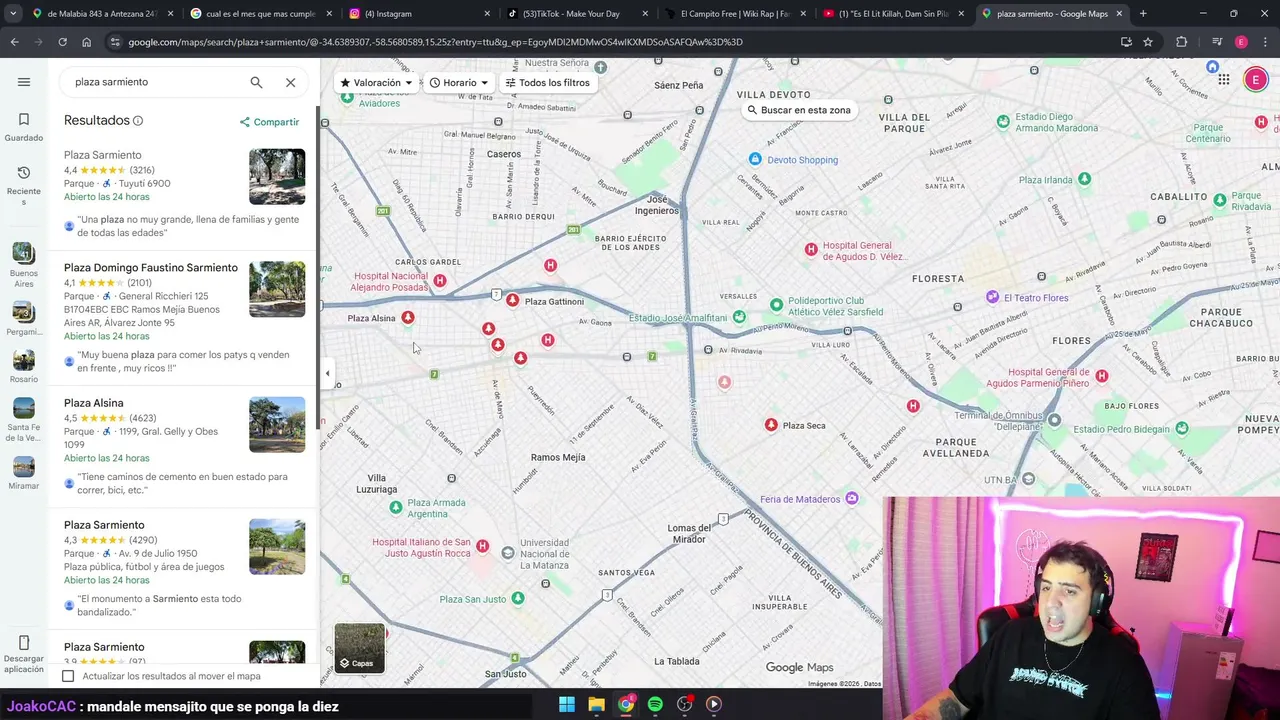The height and width of the screenshot is (720, 1280).
Task: Open the Plaza Sarmiento Tuyutí 6900 photo
Action: click(x=277, y=177)
